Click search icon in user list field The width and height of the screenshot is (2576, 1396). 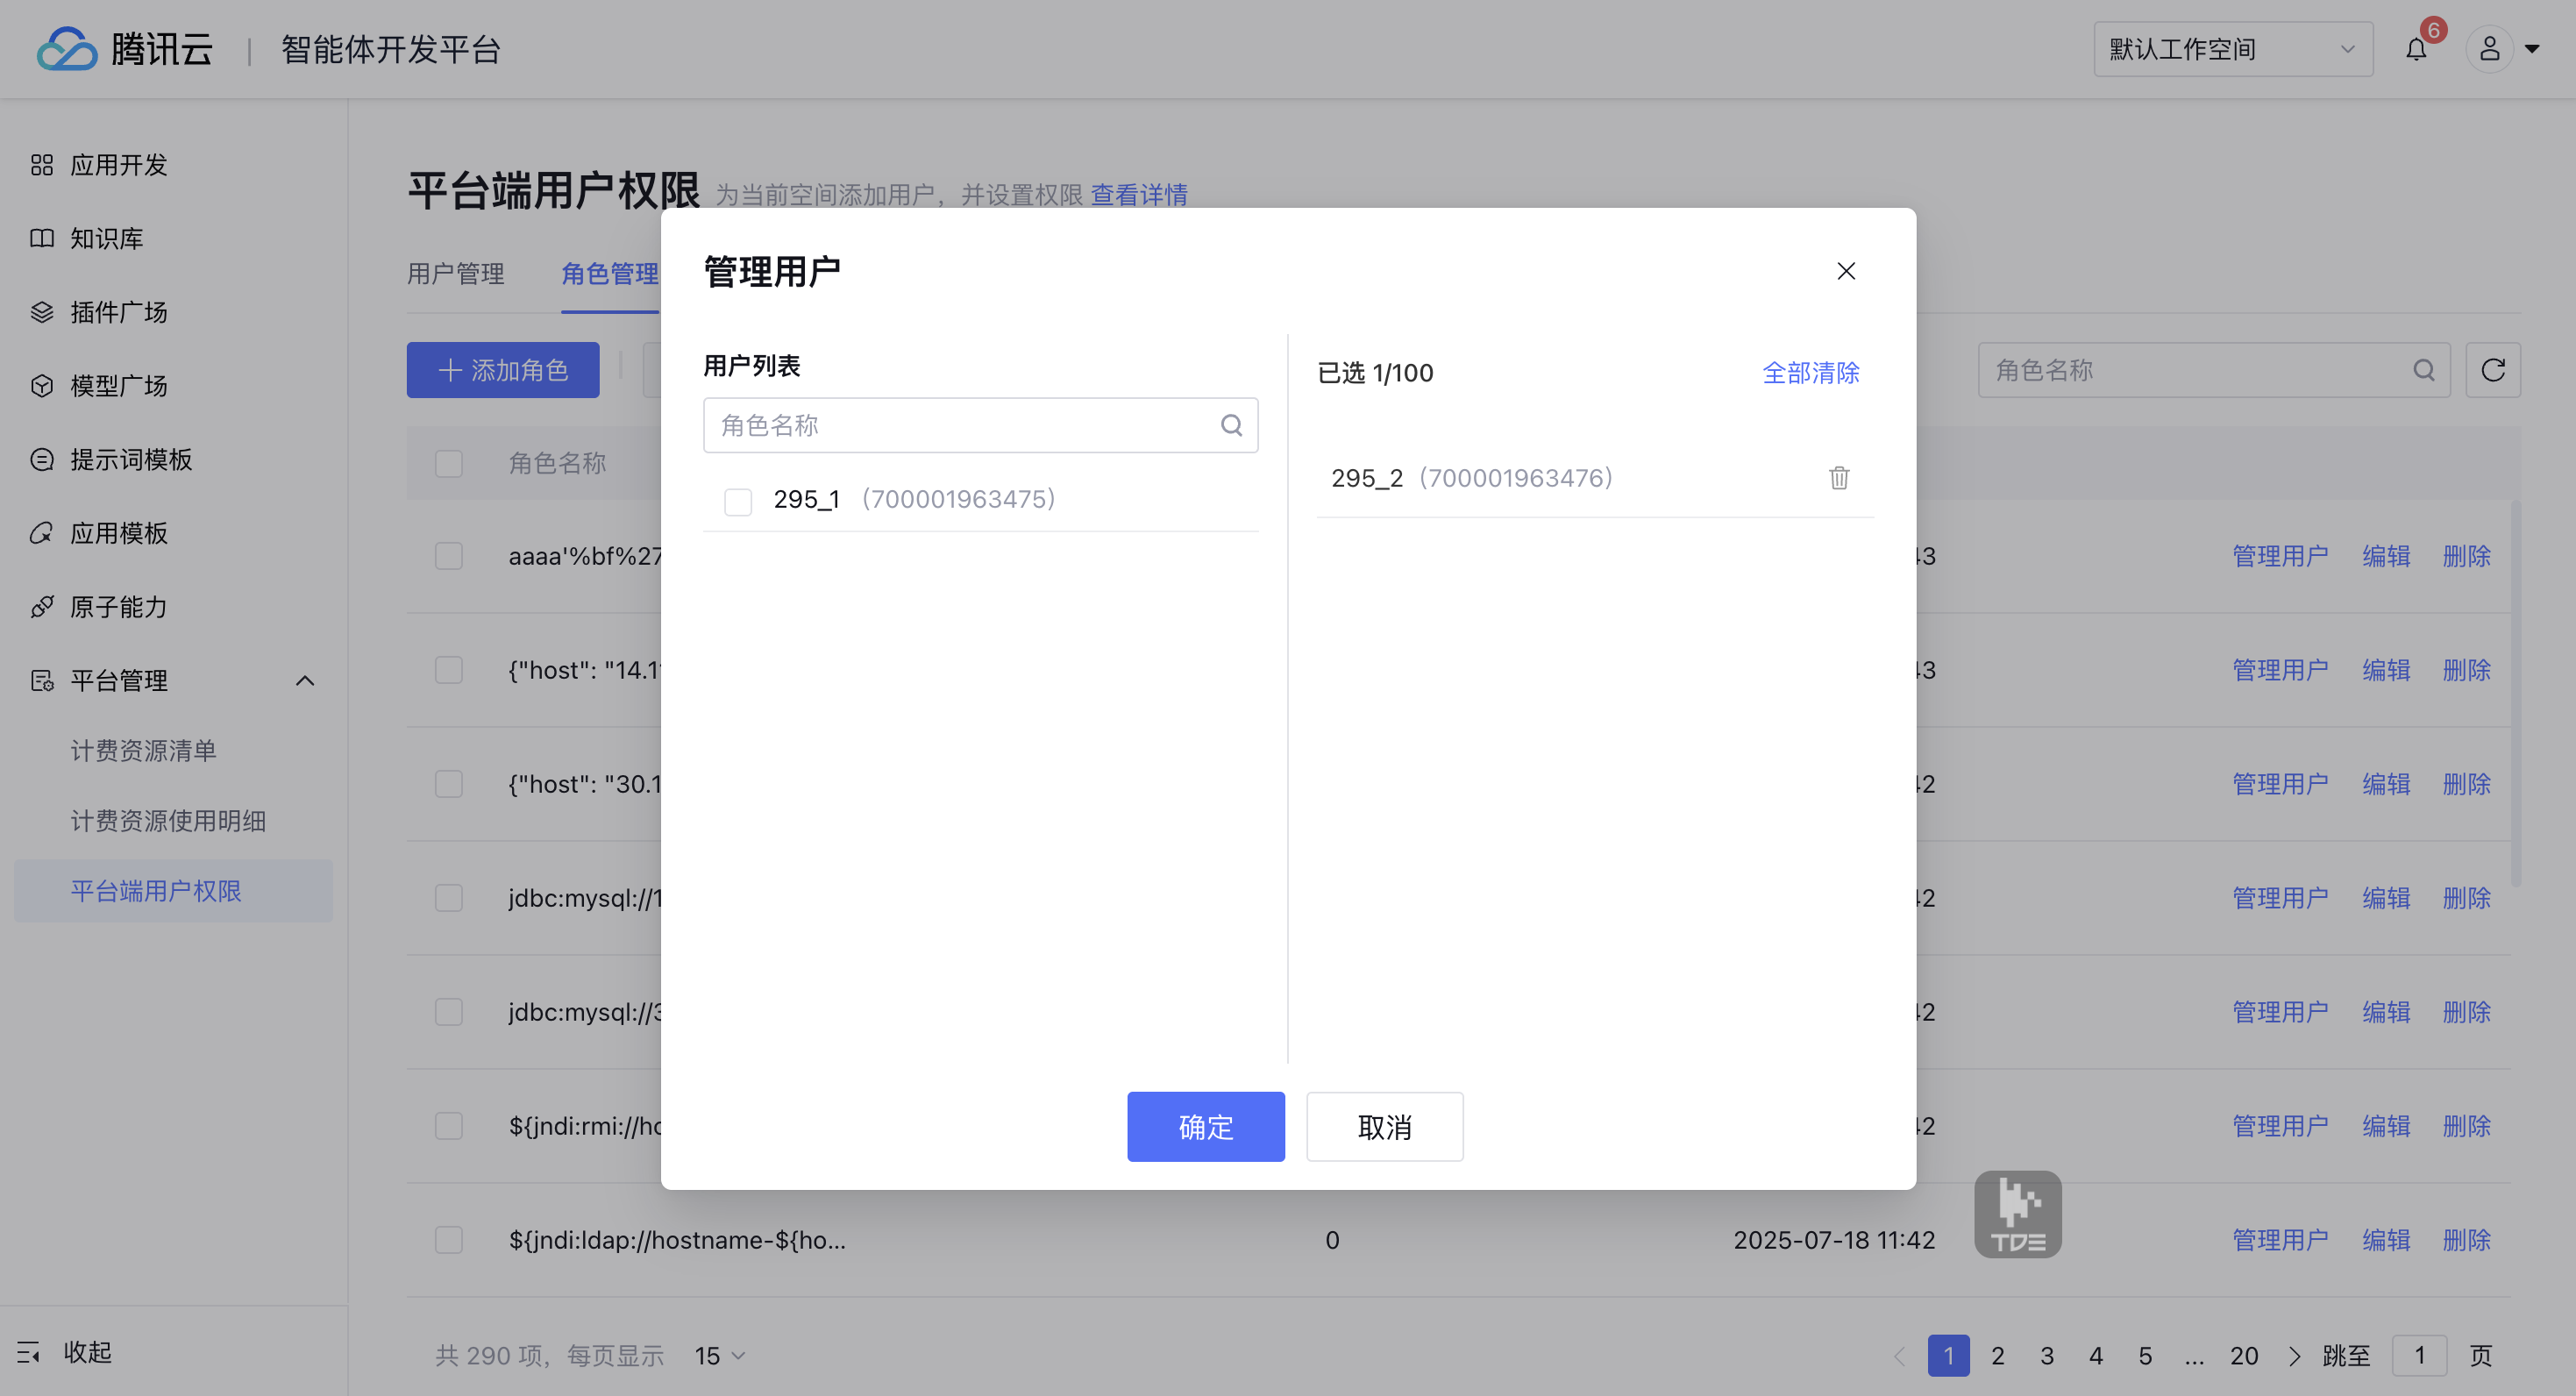pos(1231,426)
